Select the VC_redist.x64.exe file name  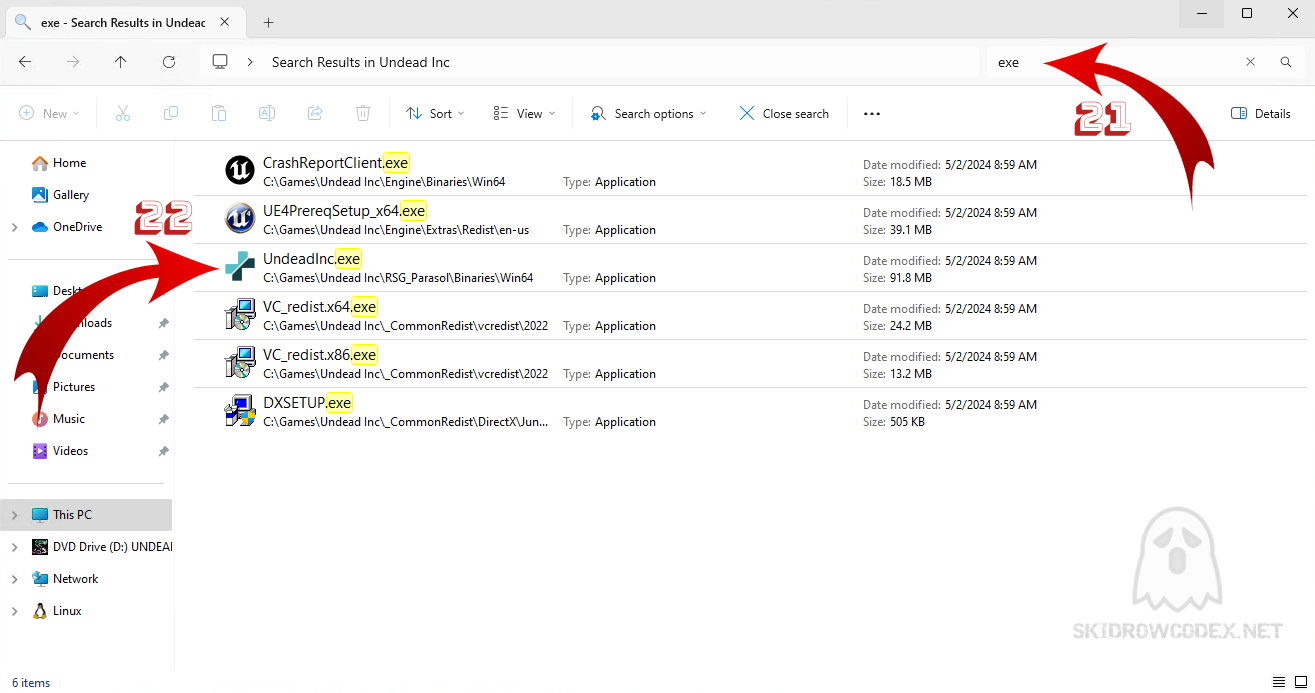tap(319, 307)
